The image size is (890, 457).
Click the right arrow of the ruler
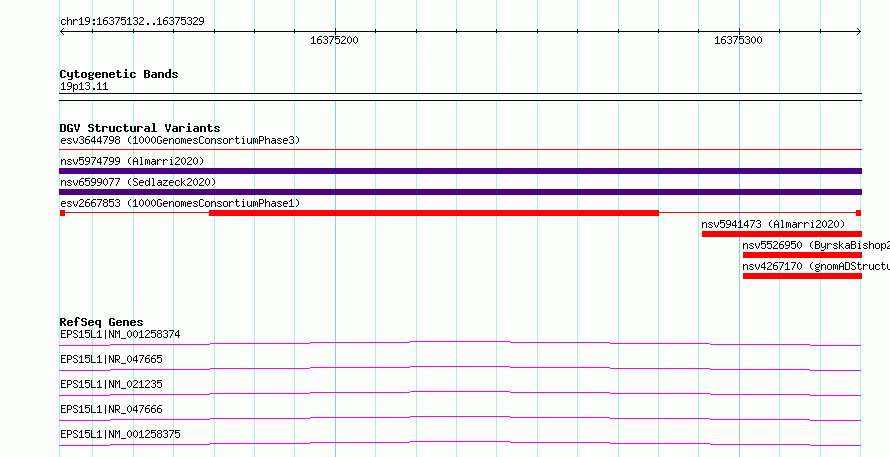(x=859, y=32)
